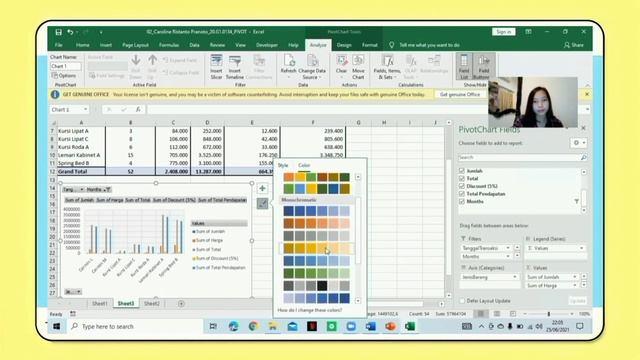Click the Chart Elements plus button
Viewport: 640px width, 360px height.
coord(262,188)
